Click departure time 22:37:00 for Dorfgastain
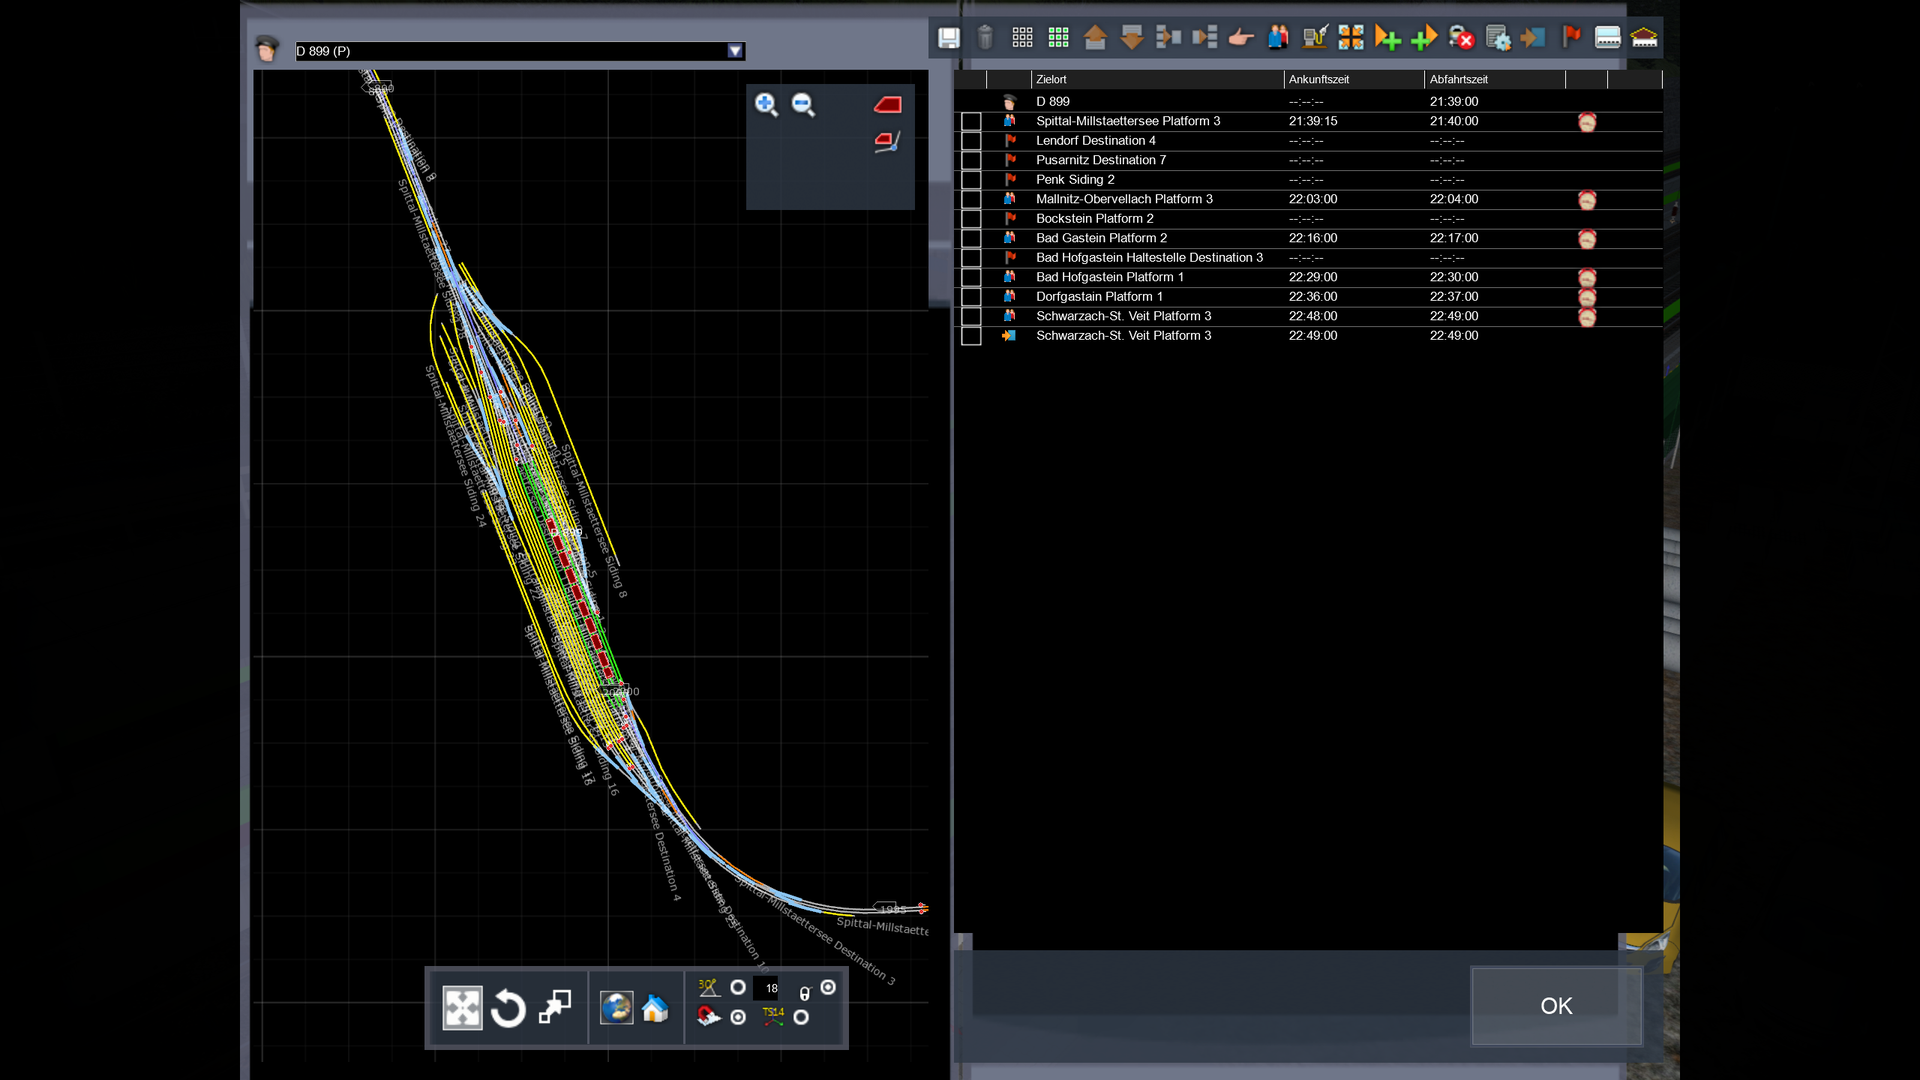 click(x=1453, y=297)
